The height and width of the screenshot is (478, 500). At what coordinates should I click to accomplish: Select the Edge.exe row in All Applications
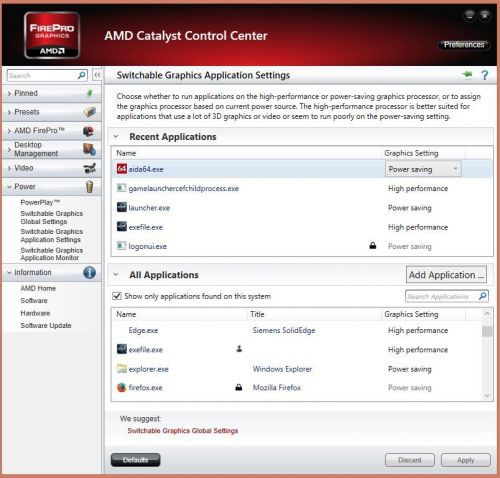click(297, 330)
